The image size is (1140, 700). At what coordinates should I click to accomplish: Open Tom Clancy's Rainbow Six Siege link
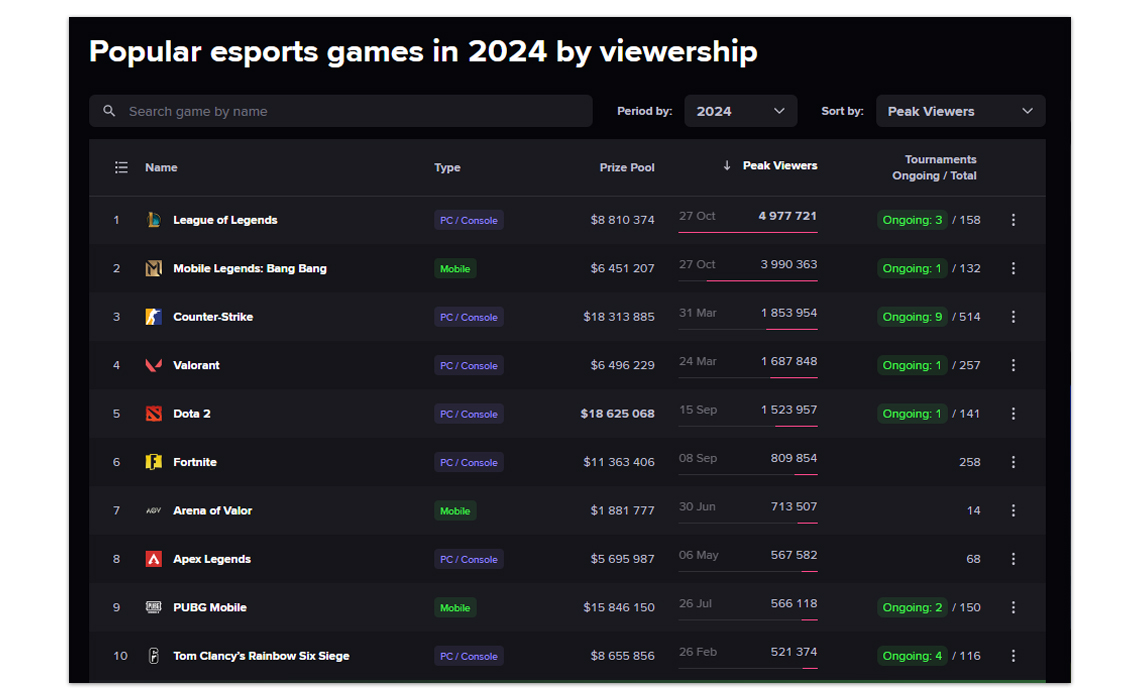261,656
